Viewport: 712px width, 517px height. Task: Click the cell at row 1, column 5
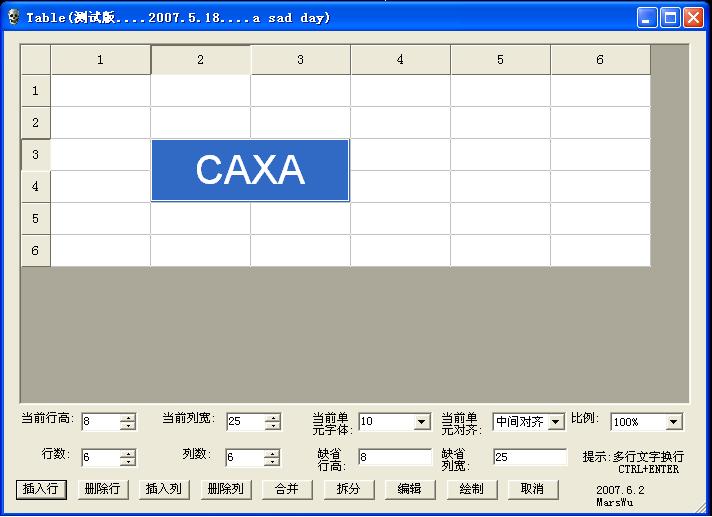[x=500, y=91]
